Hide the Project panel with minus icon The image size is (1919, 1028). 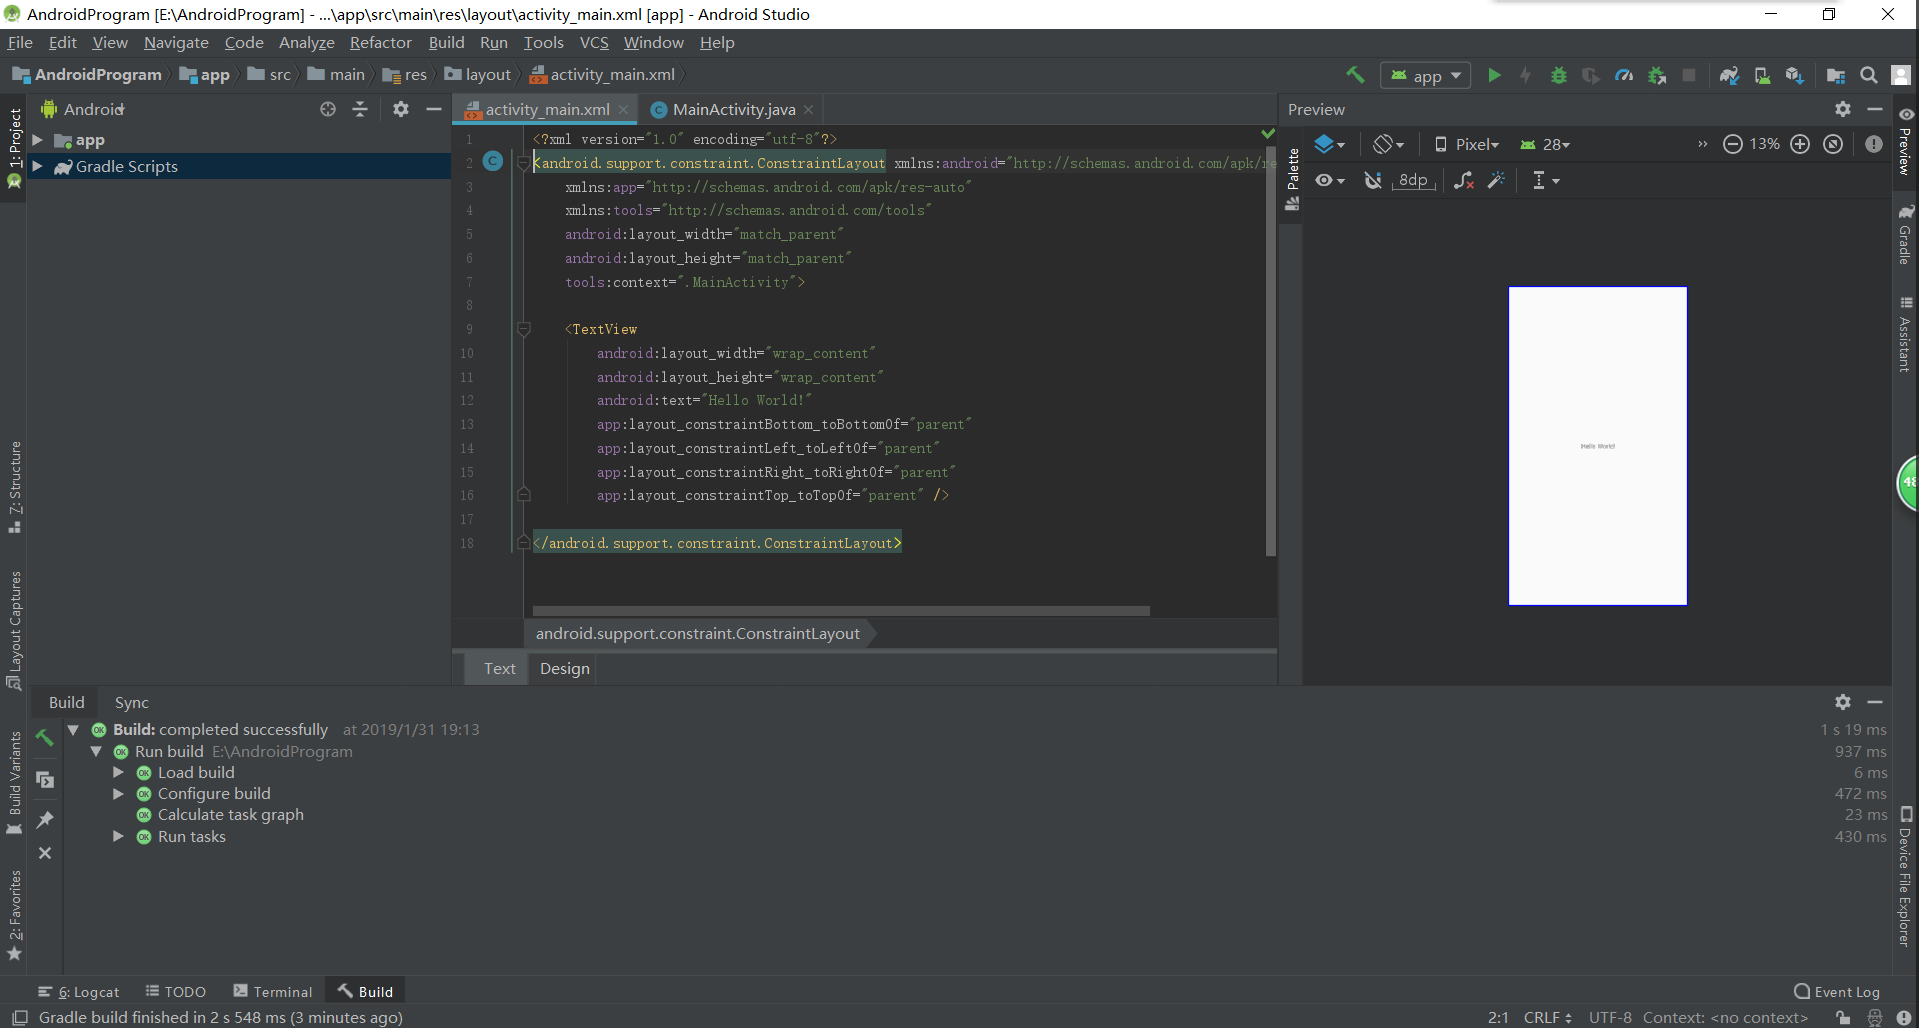434,109
